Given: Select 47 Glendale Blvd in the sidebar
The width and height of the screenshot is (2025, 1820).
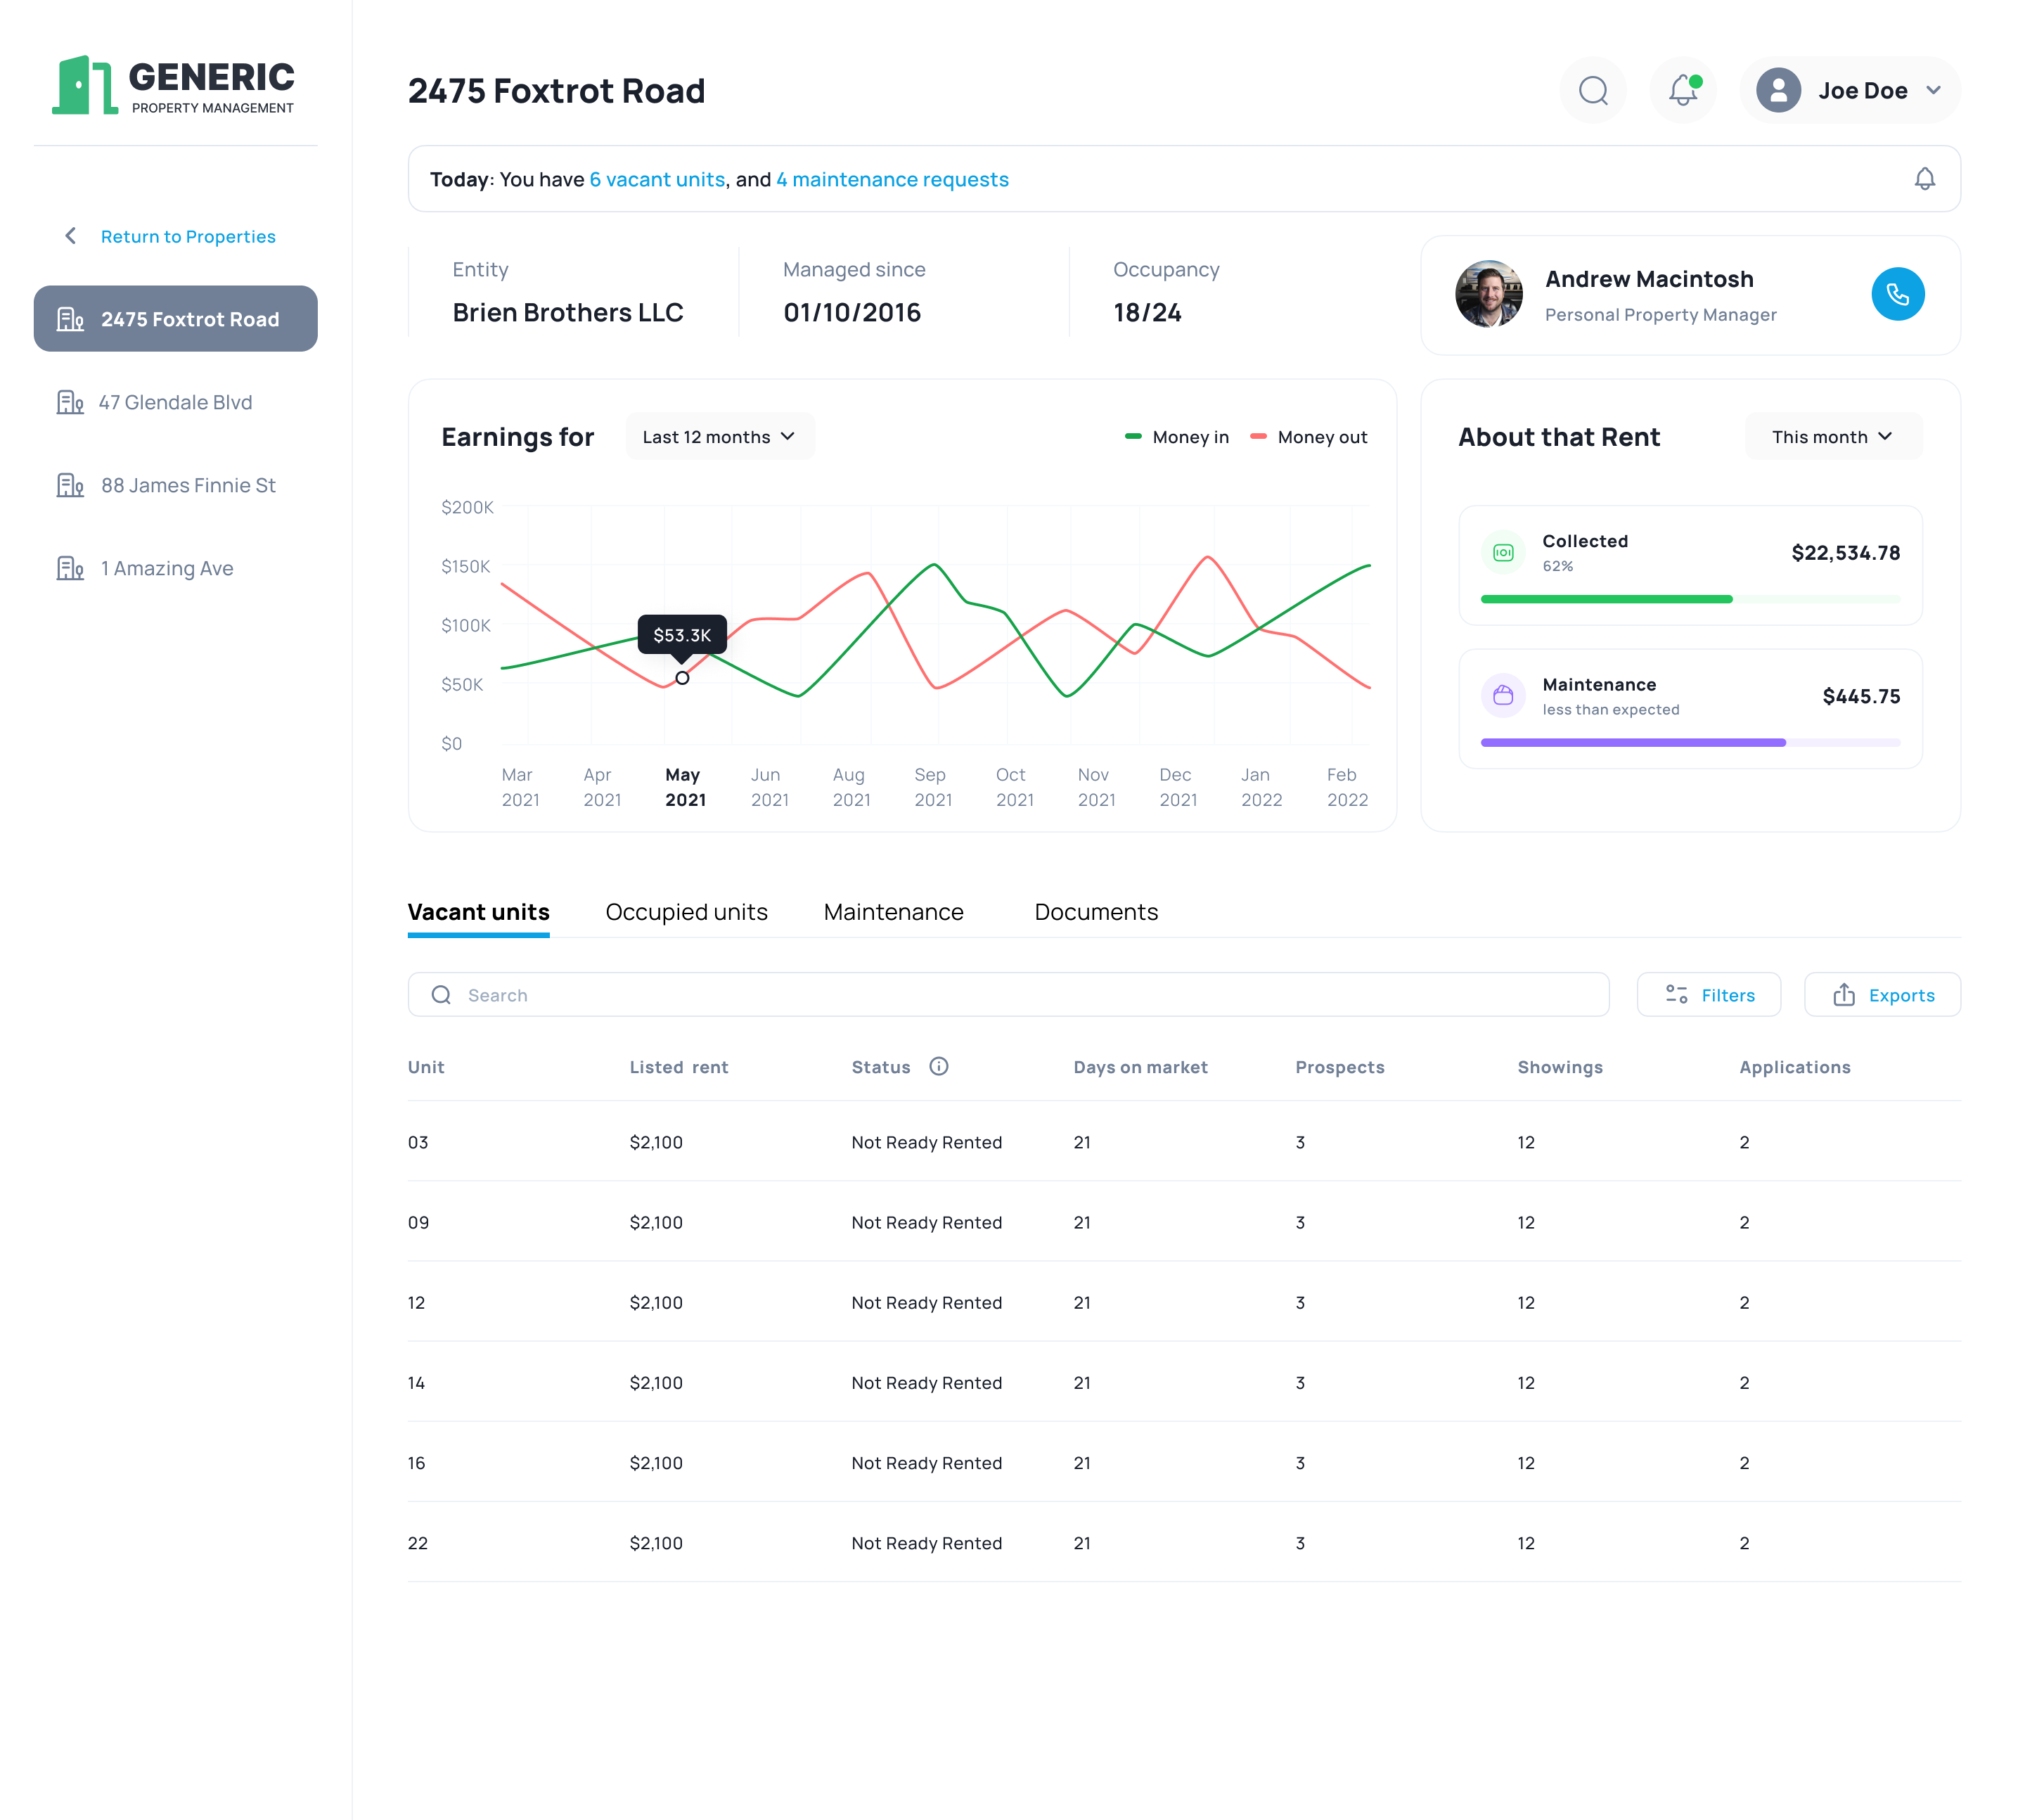Looking at the screenshot, I should point(175,402).
